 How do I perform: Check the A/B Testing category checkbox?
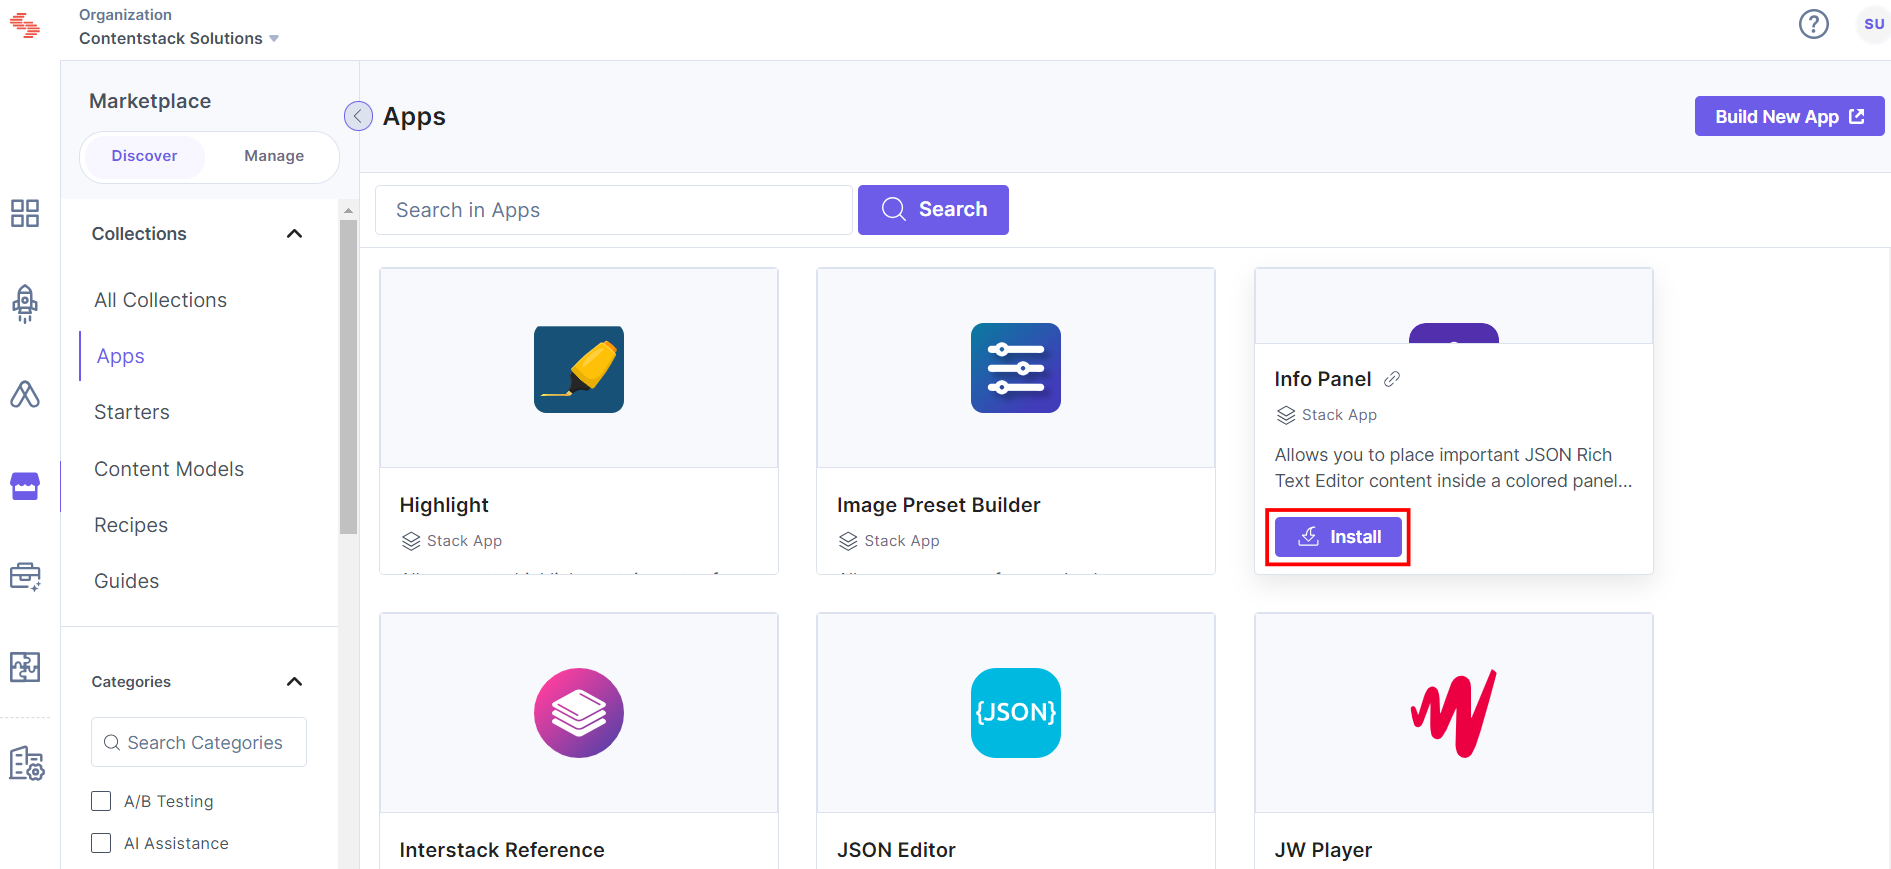pyautogui.click(x=101, y=801)
